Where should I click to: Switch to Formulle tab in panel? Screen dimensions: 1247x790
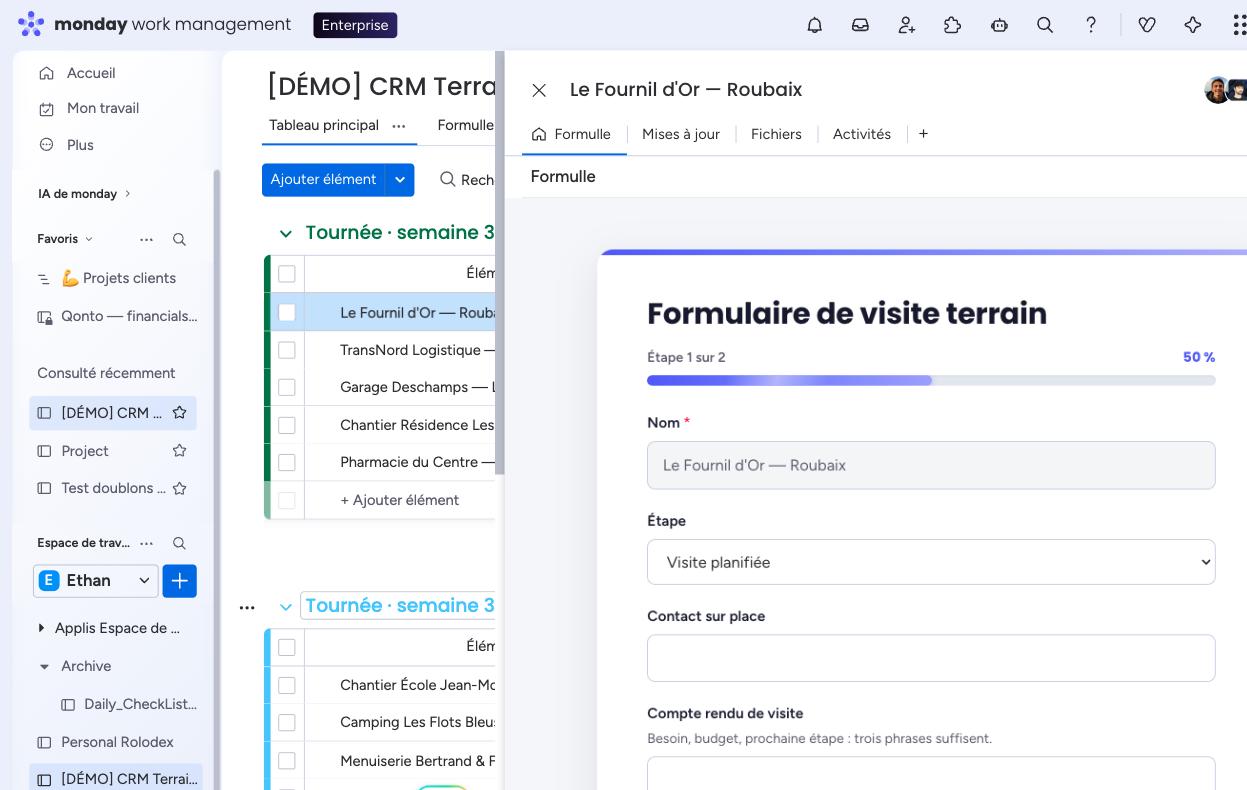(571, 134)
